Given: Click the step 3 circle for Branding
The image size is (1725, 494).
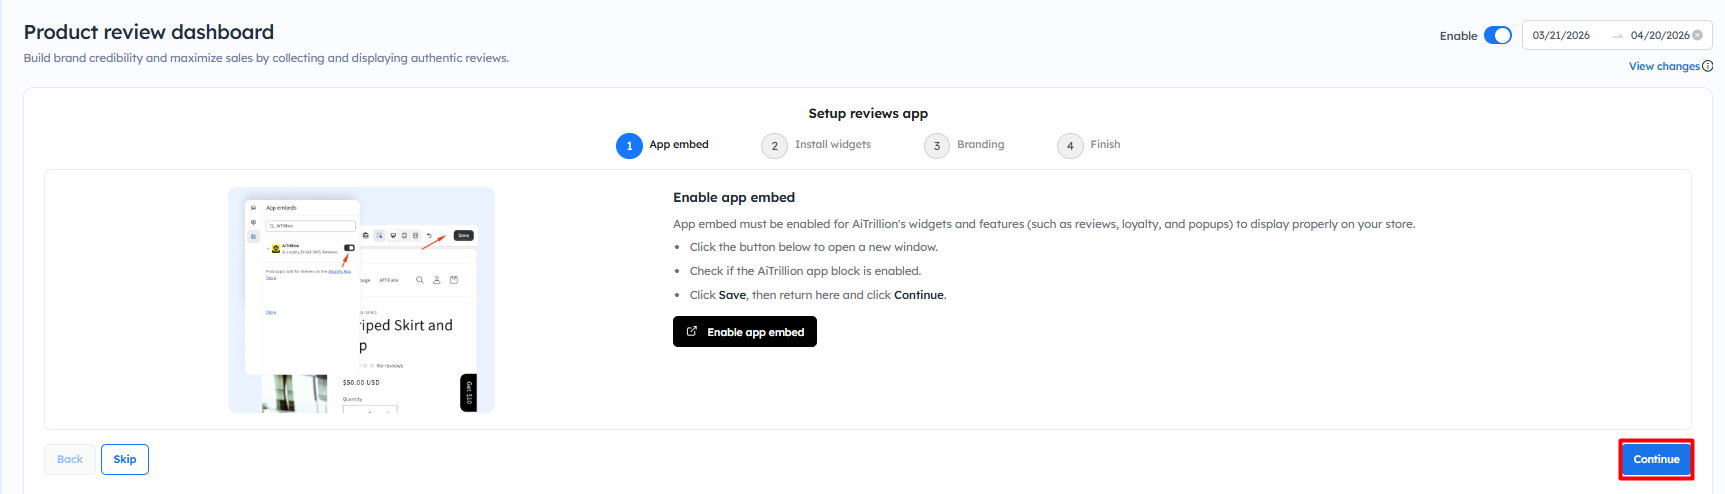Looking at the screenshot, I should pyautogui.click(x=937, y=146).
